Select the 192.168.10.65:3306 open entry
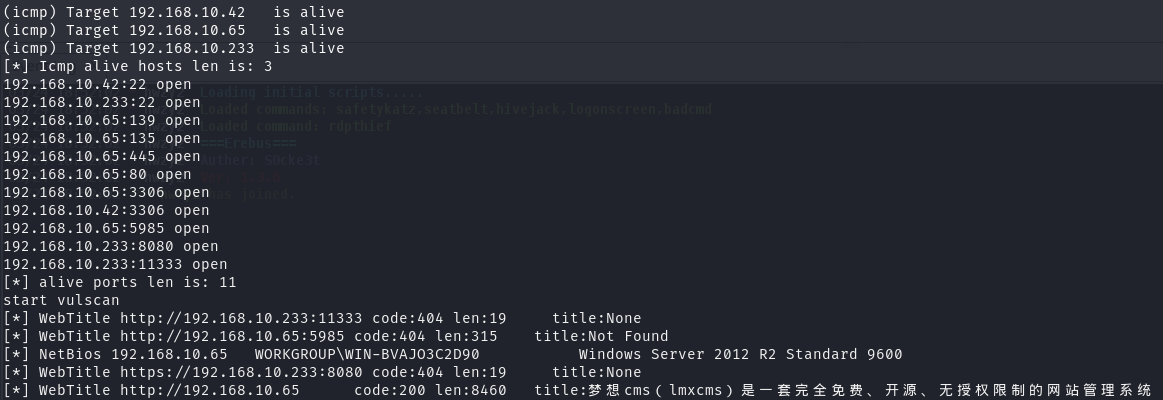1163x400 pixels. pyautogui.click(x=106, y=192)
